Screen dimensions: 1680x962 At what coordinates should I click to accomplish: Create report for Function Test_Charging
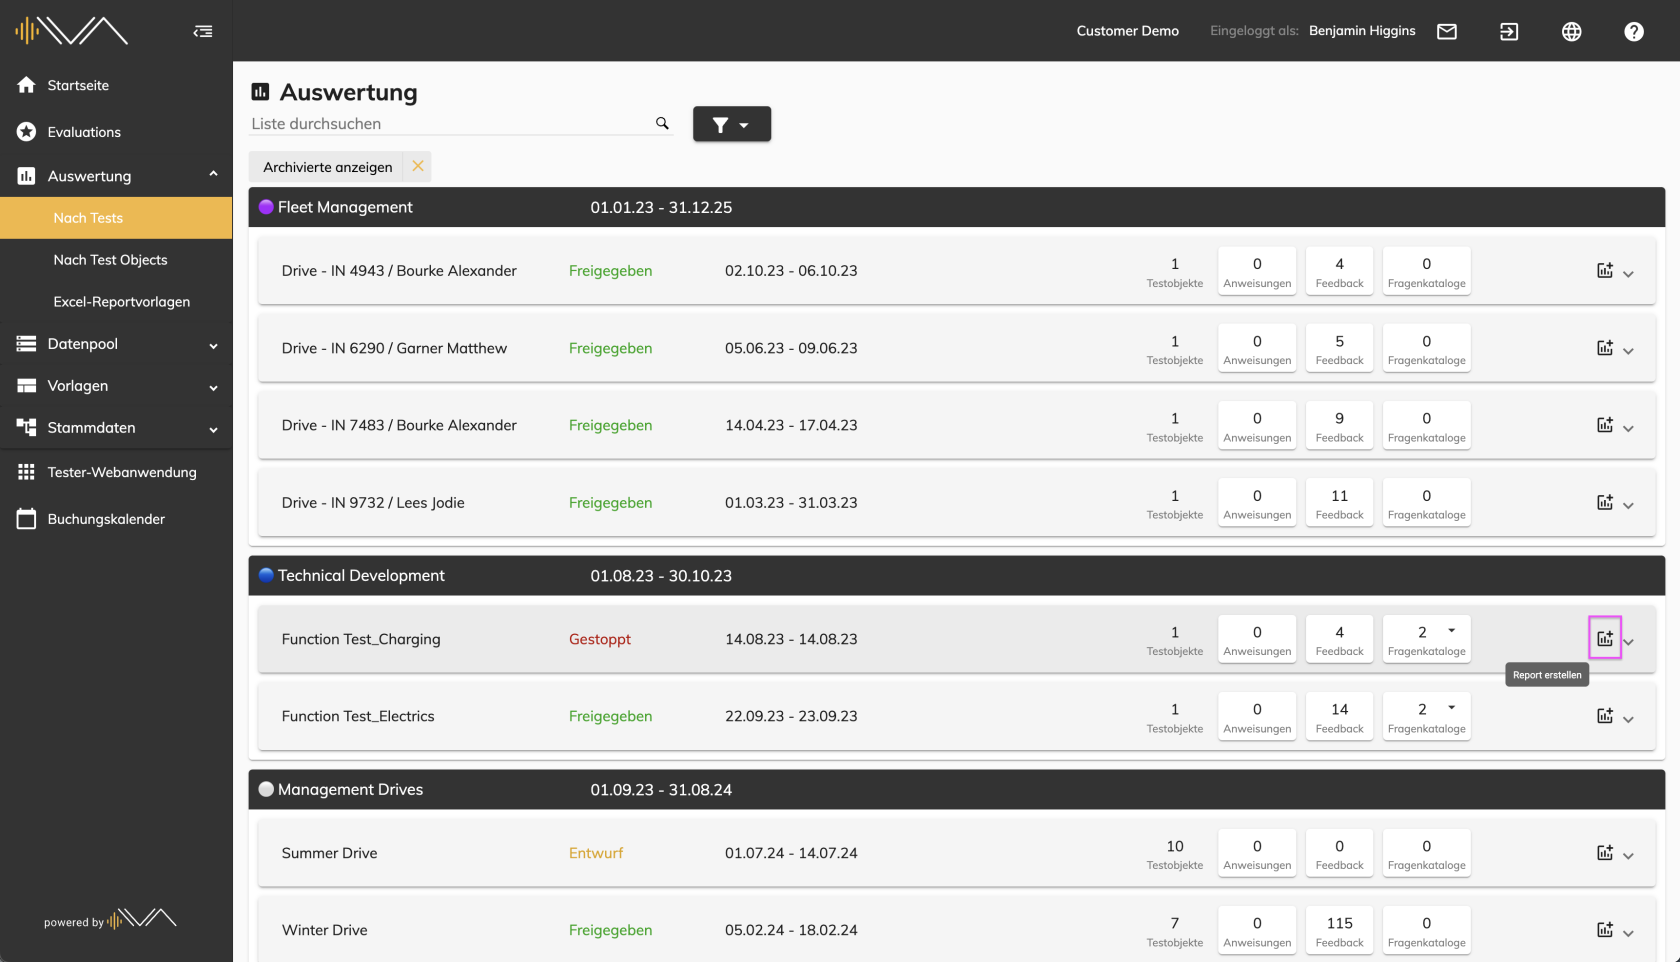click(1605, 638)
